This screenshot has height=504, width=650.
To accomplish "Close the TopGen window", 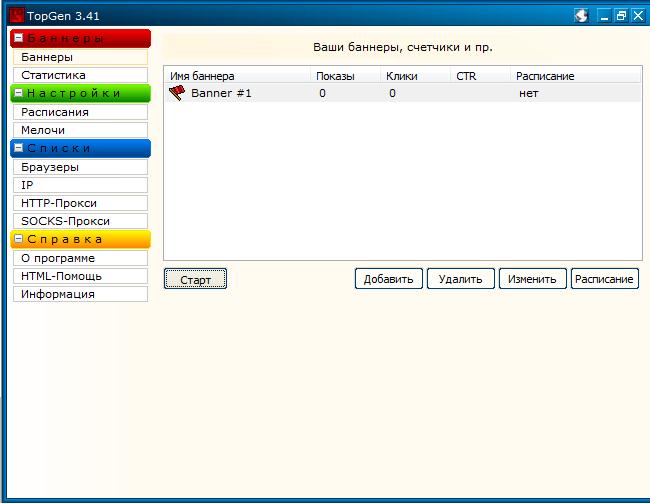I will (638, 16).
